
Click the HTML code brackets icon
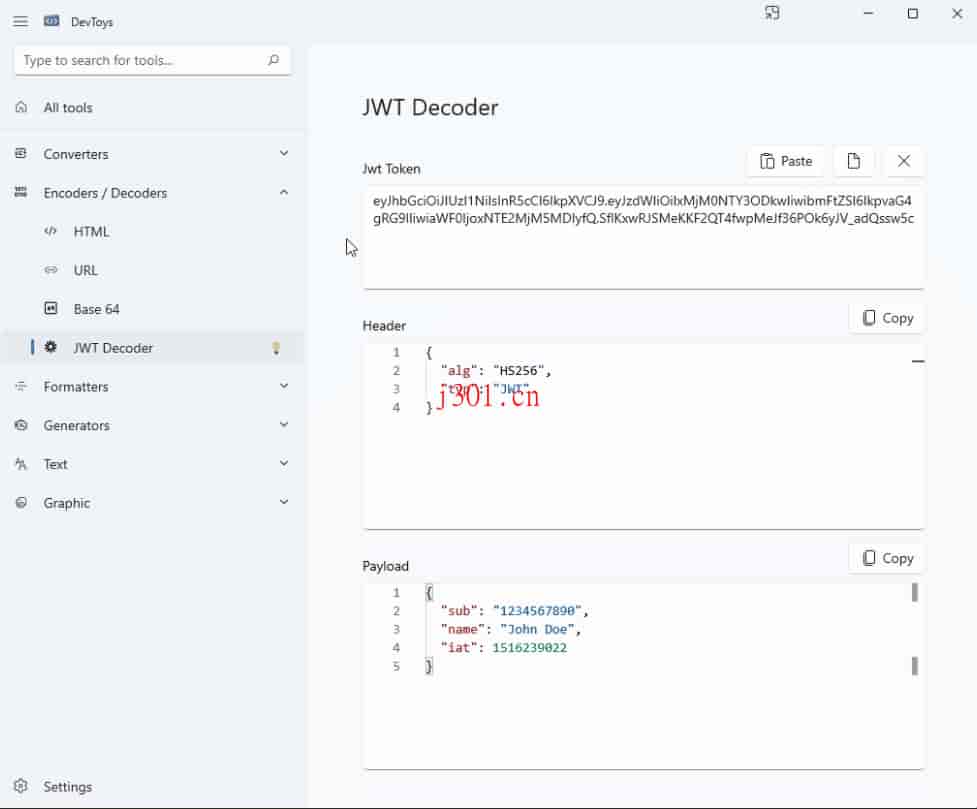(x=51, y=231)
